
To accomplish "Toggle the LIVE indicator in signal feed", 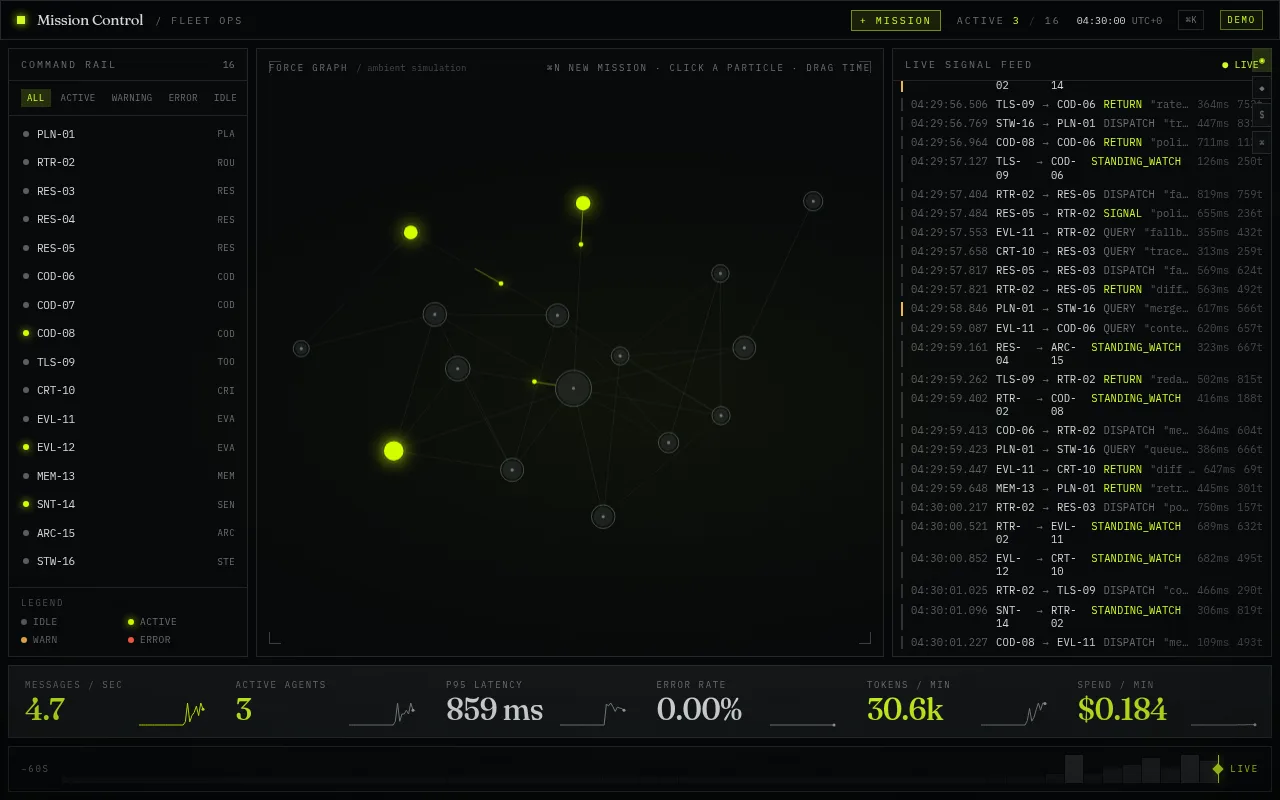I will 1241,65.
